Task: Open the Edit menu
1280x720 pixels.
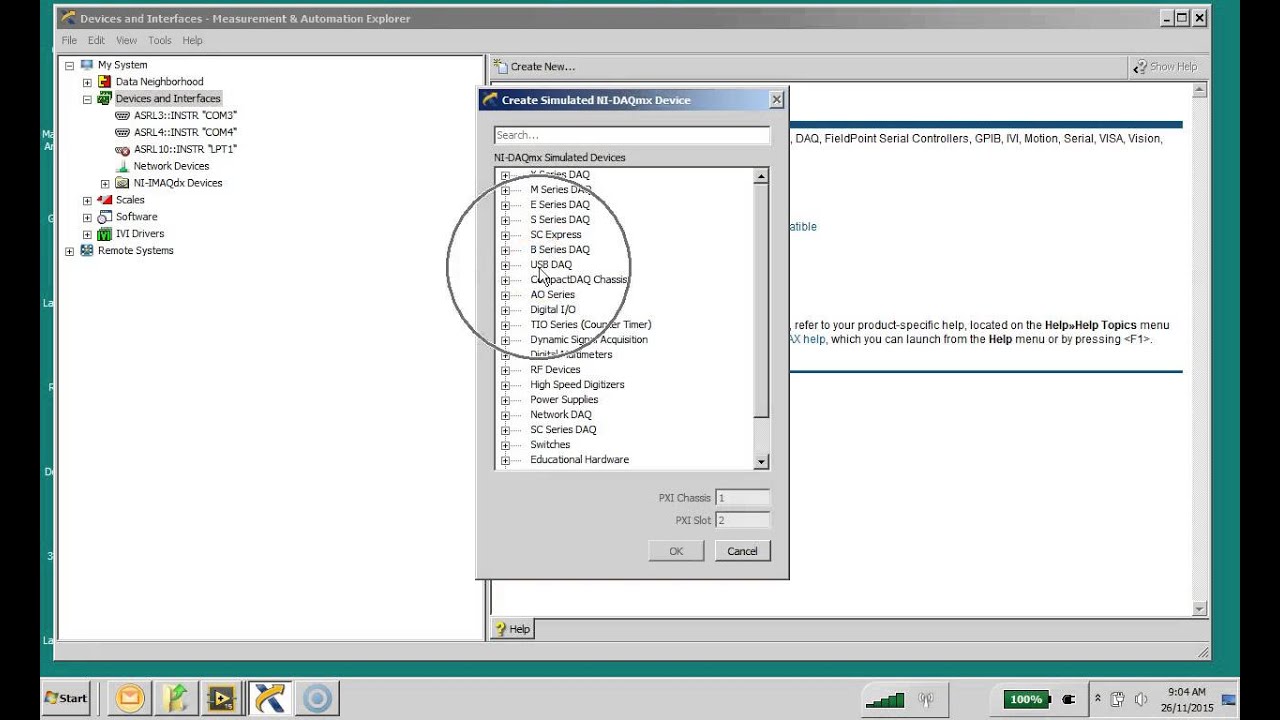Action: pos(96,41)
